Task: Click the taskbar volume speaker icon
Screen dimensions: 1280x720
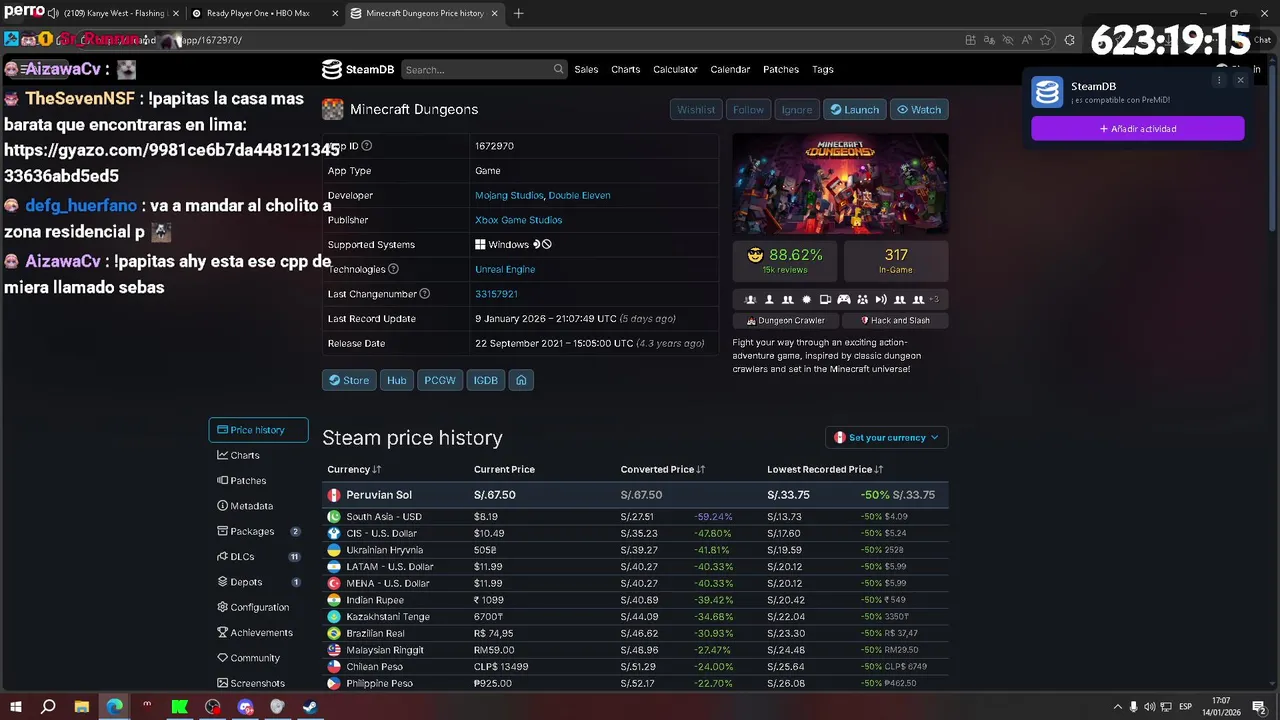Action: (1150, 707)
